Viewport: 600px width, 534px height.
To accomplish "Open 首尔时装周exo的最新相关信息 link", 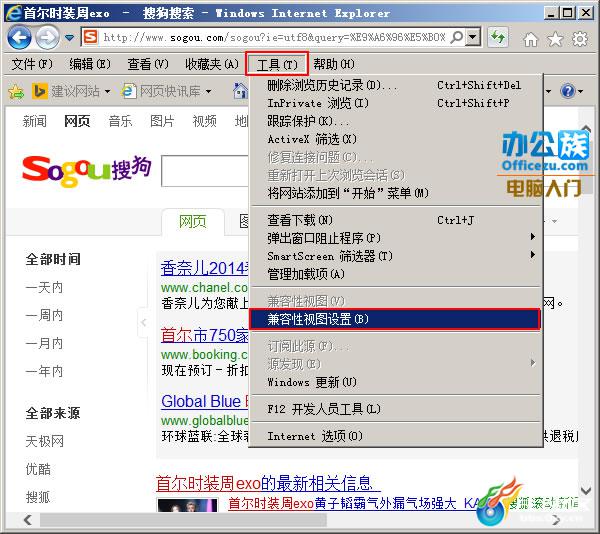I will [268, 484].
